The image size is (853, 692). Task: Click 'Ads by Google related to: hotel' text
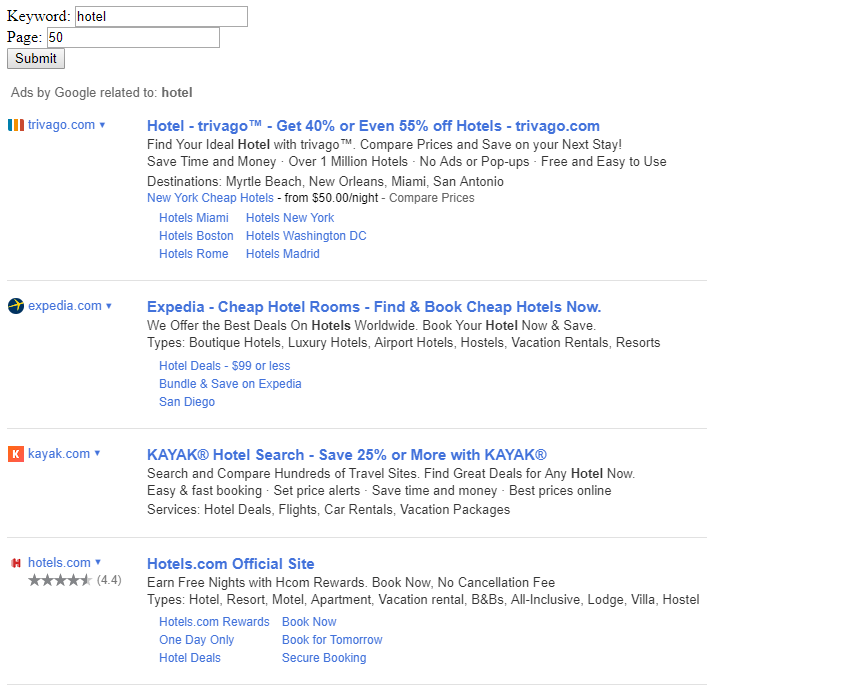click(x=102, y=92)
